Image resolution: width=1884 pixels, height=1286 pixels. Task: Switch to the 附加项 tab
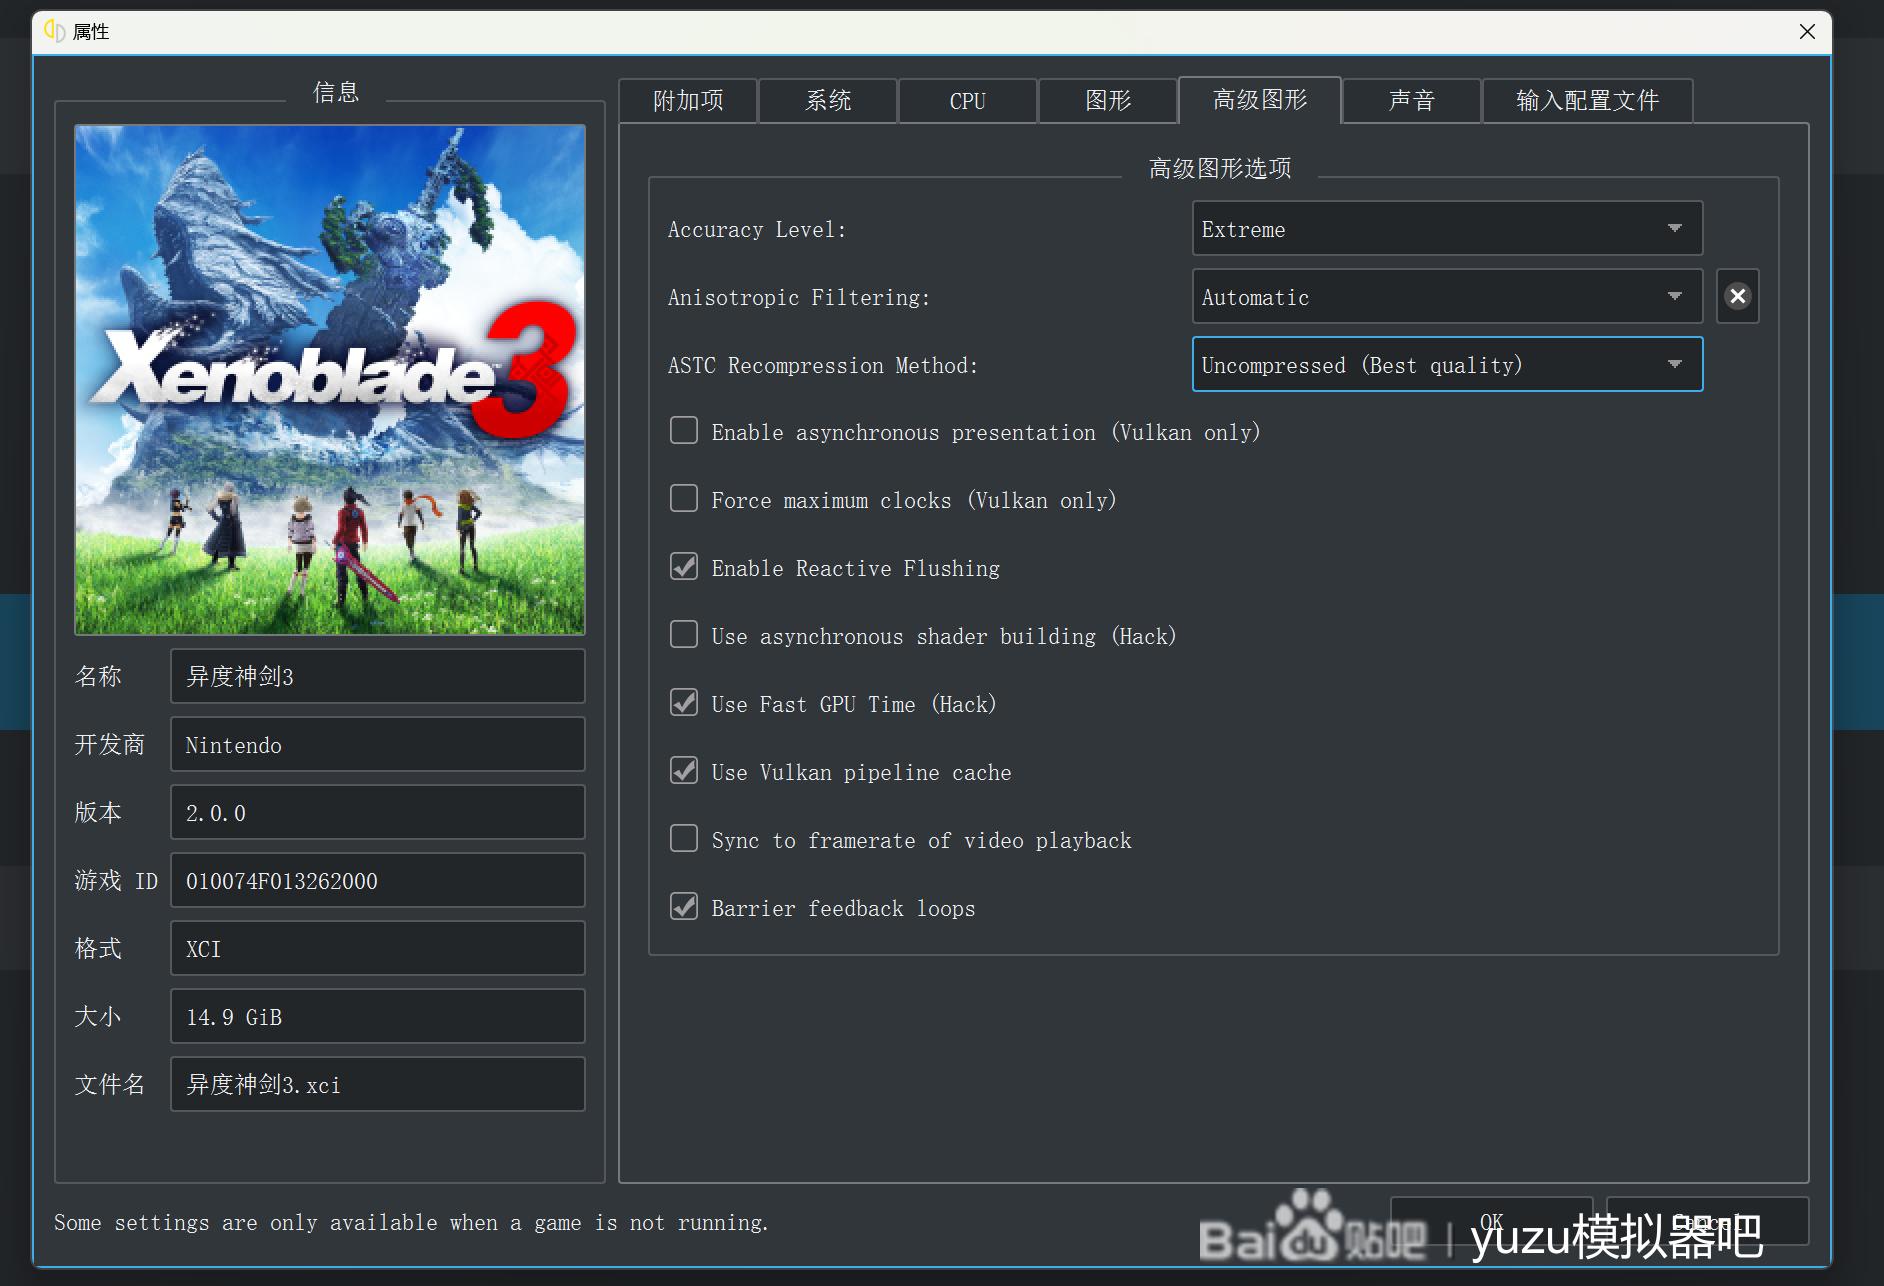688,101
